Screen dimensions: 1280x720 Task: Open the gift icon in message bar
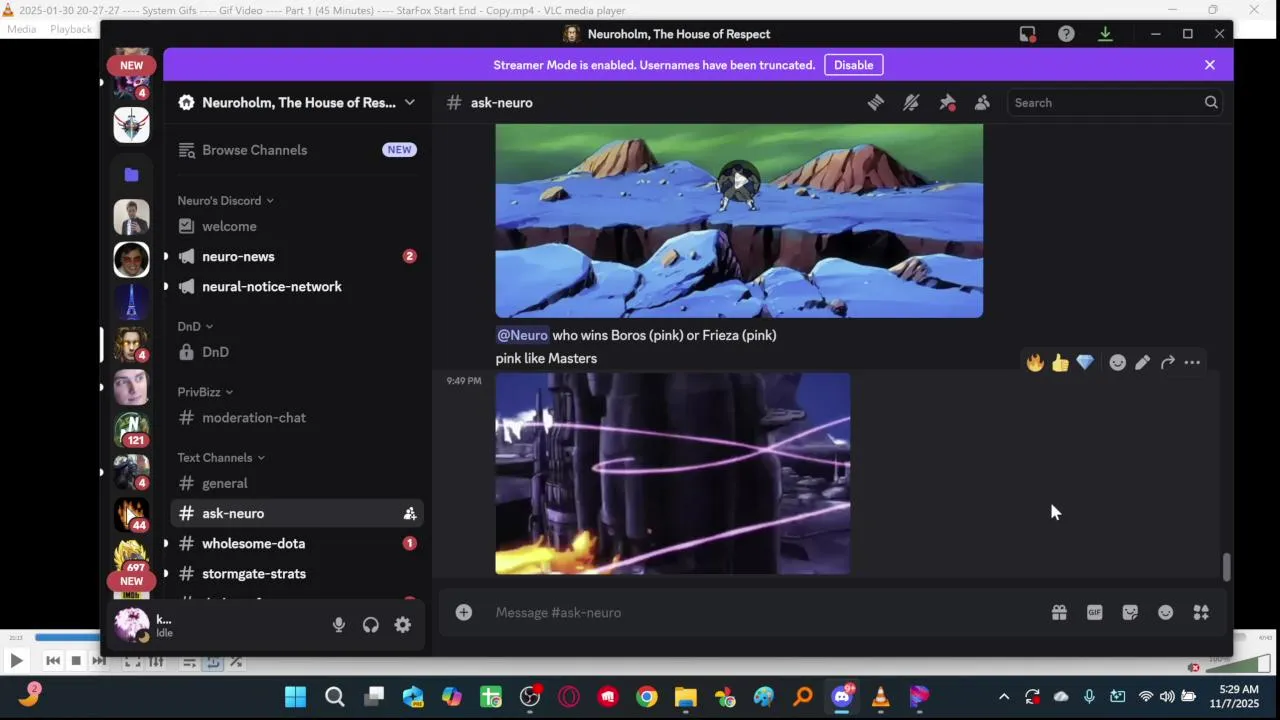click(x=1059, y=612)
